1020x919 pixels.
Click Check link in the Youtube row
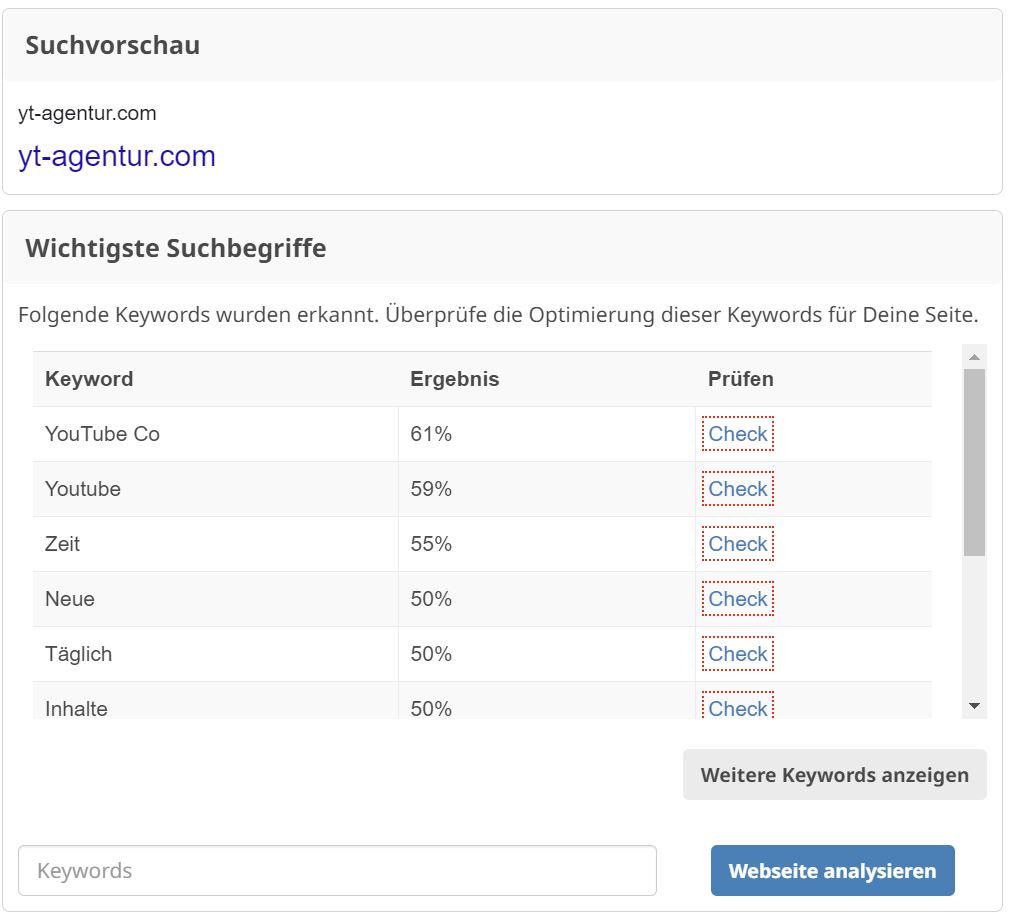738,489
